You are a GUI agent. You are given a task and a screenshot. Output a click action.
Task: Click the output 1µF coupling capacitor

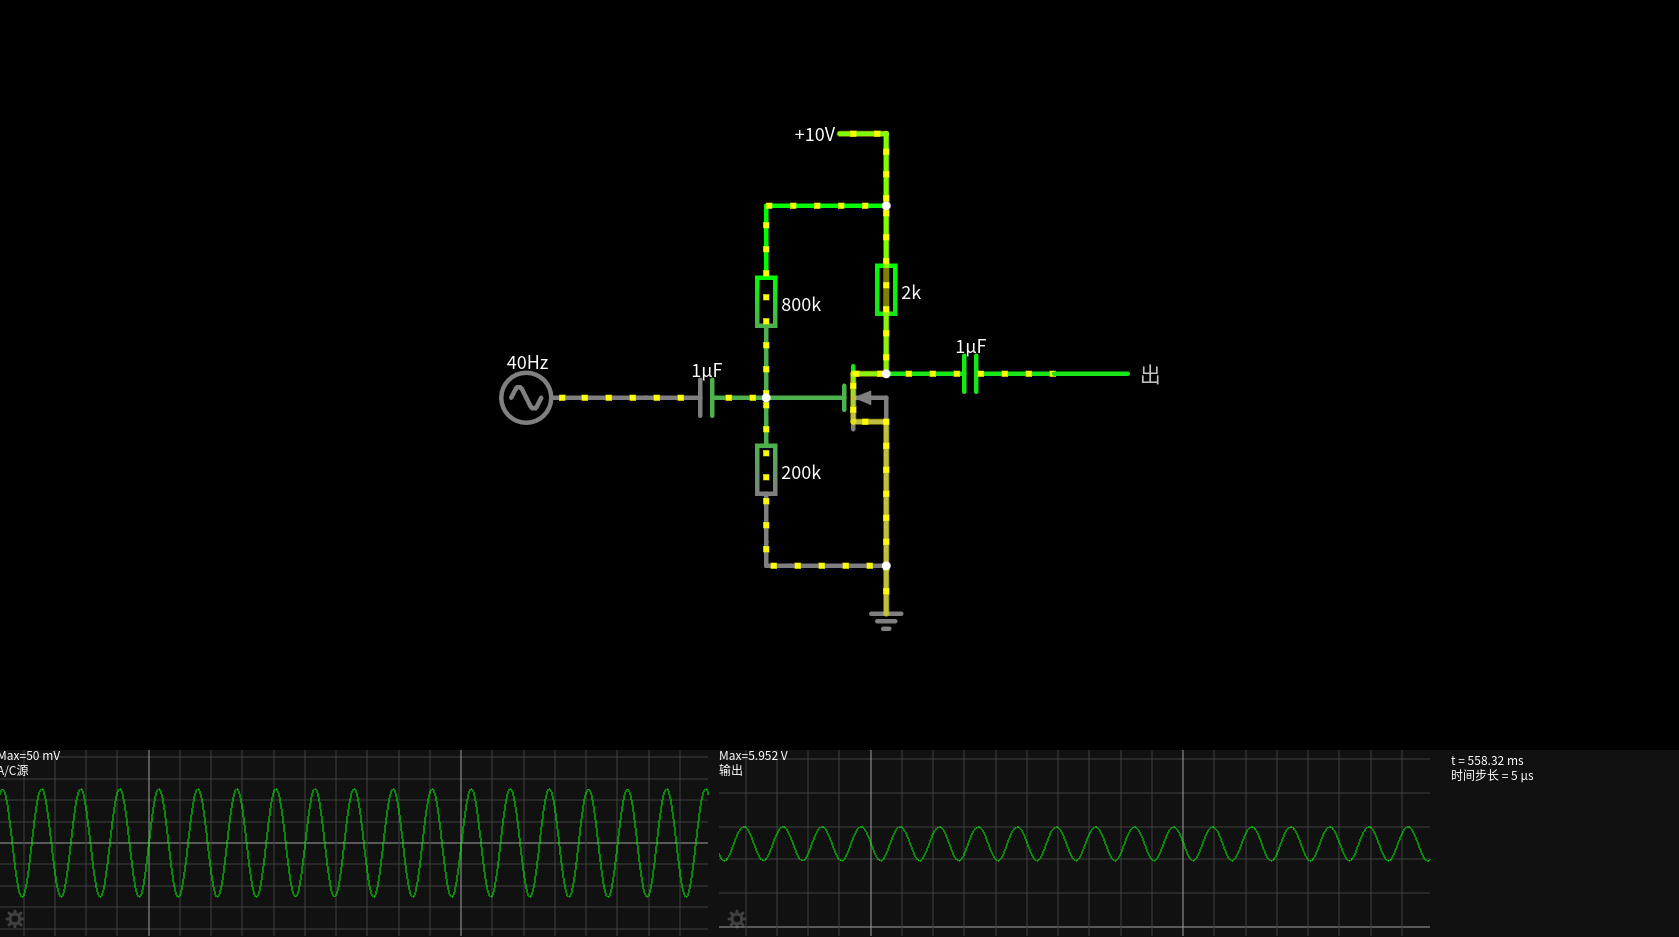pyautogui.click(x=970, y=374)
